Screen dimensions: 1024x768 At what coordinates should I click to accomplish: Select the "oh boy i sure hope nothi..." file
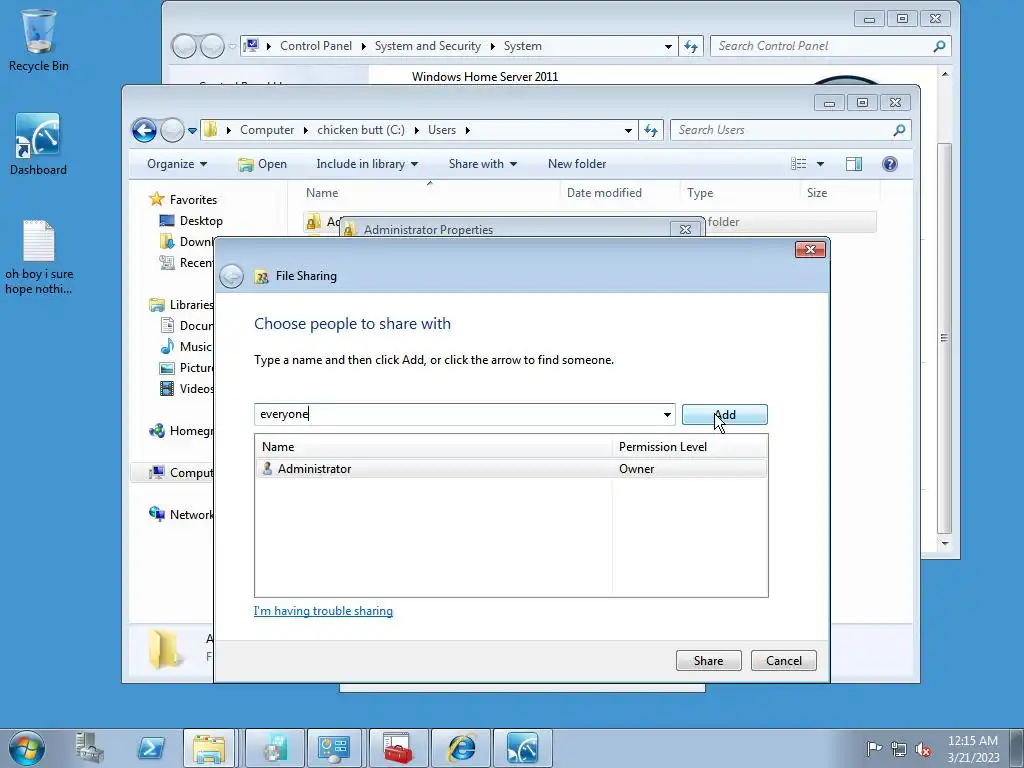click(39, 257)
